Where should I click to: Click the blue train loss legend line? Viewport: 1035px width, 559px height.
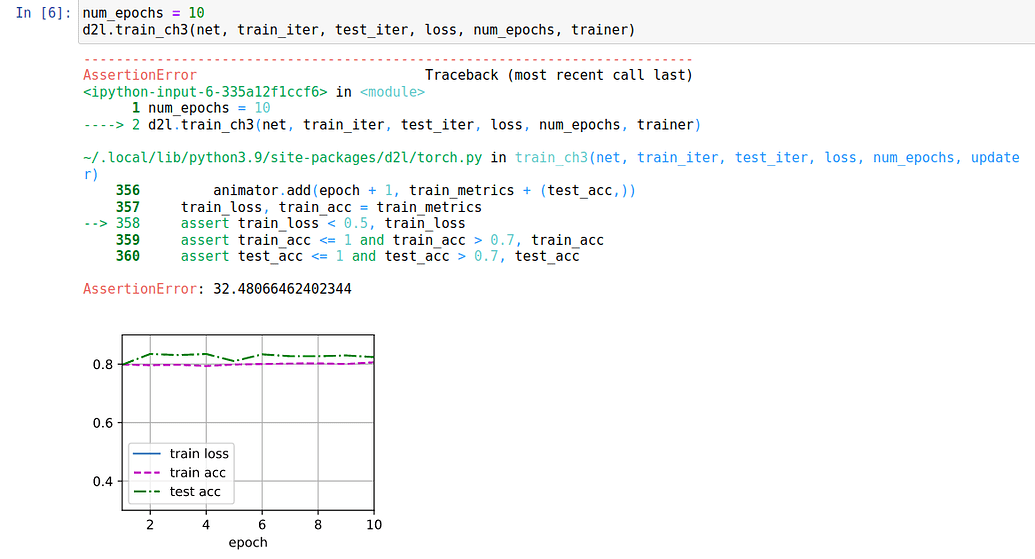[x=147, y=454]
